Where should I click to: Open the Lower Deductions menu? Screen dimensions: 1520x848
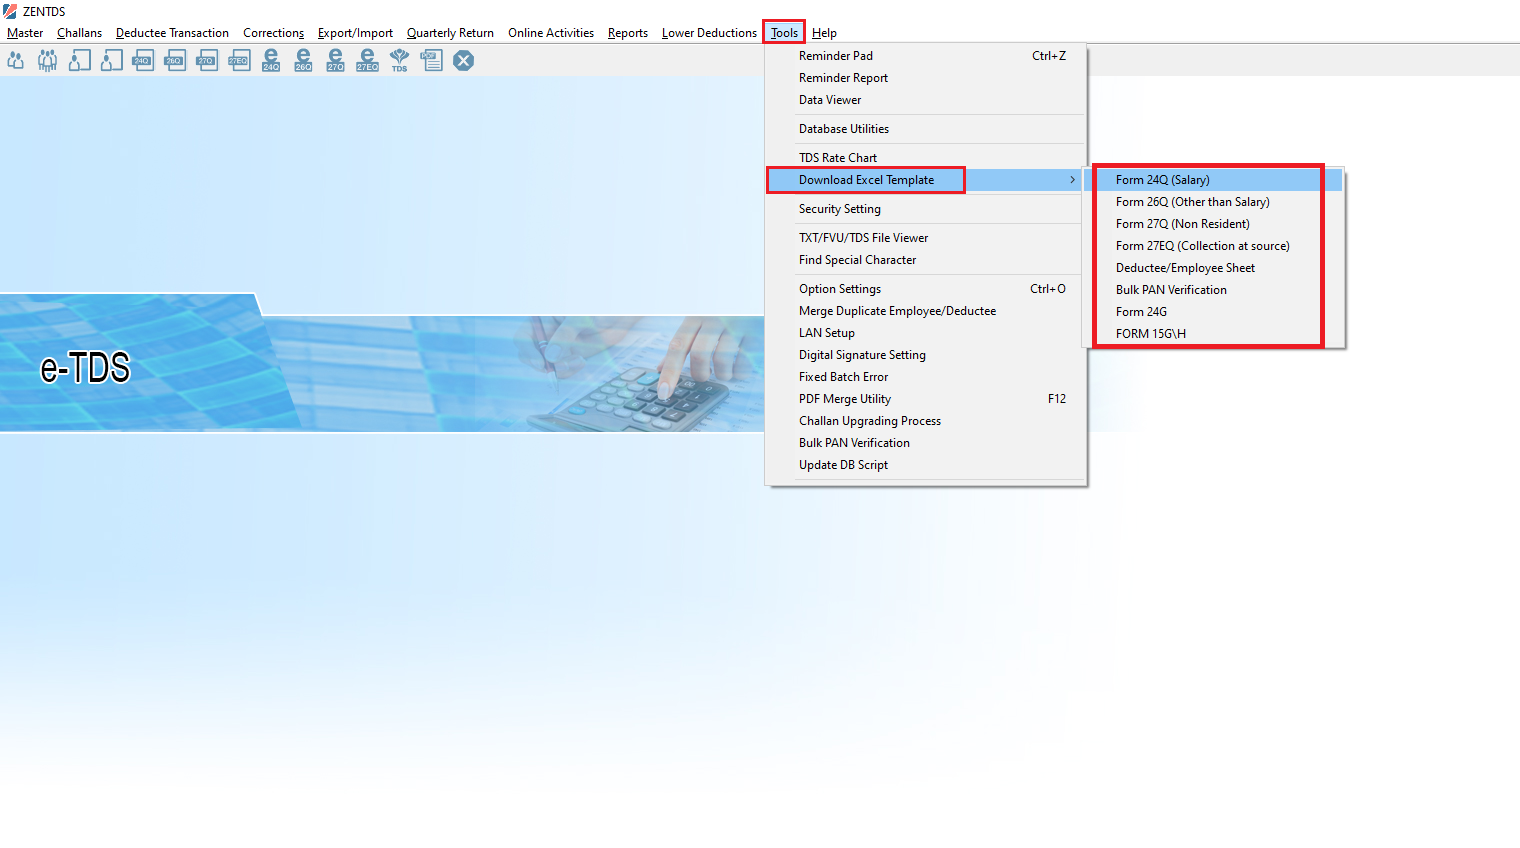coord(709,33)
